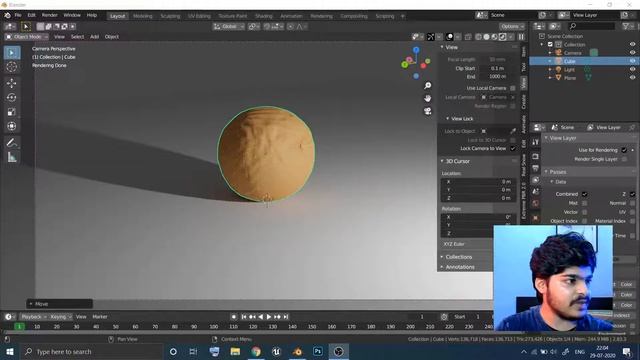Select the Transform tool
This screenshot has height=360, width=640.
tap(12, 126)
